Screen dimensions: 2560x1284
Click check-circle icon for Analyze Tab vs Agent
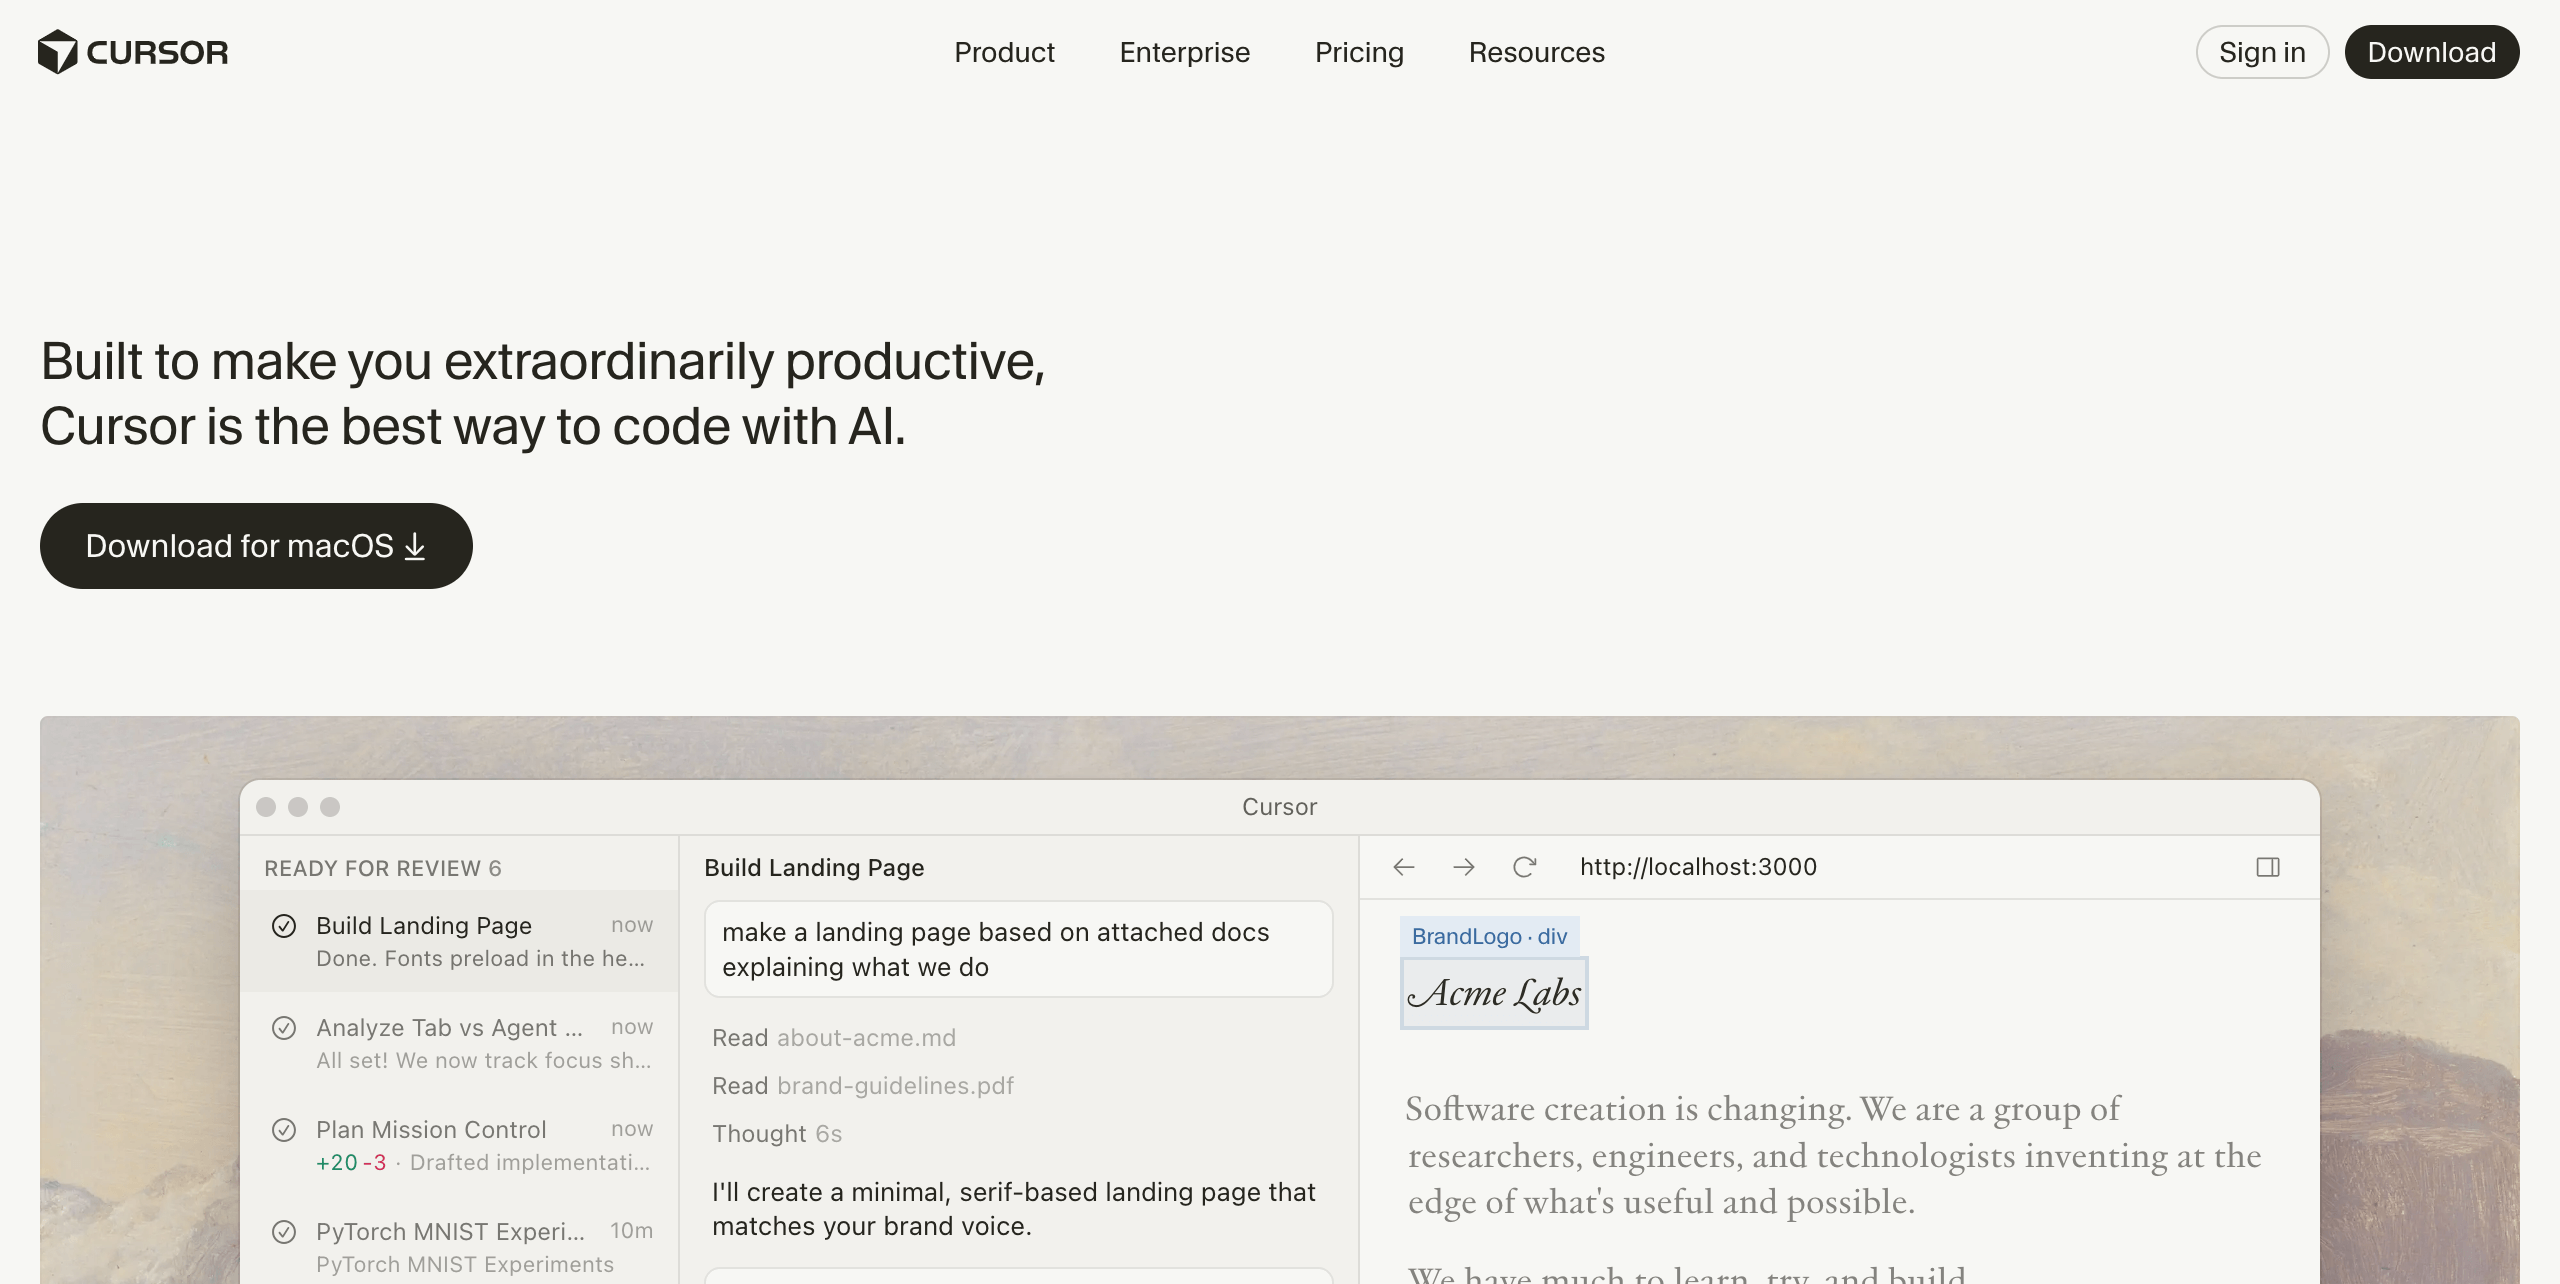coord(284,1028)
